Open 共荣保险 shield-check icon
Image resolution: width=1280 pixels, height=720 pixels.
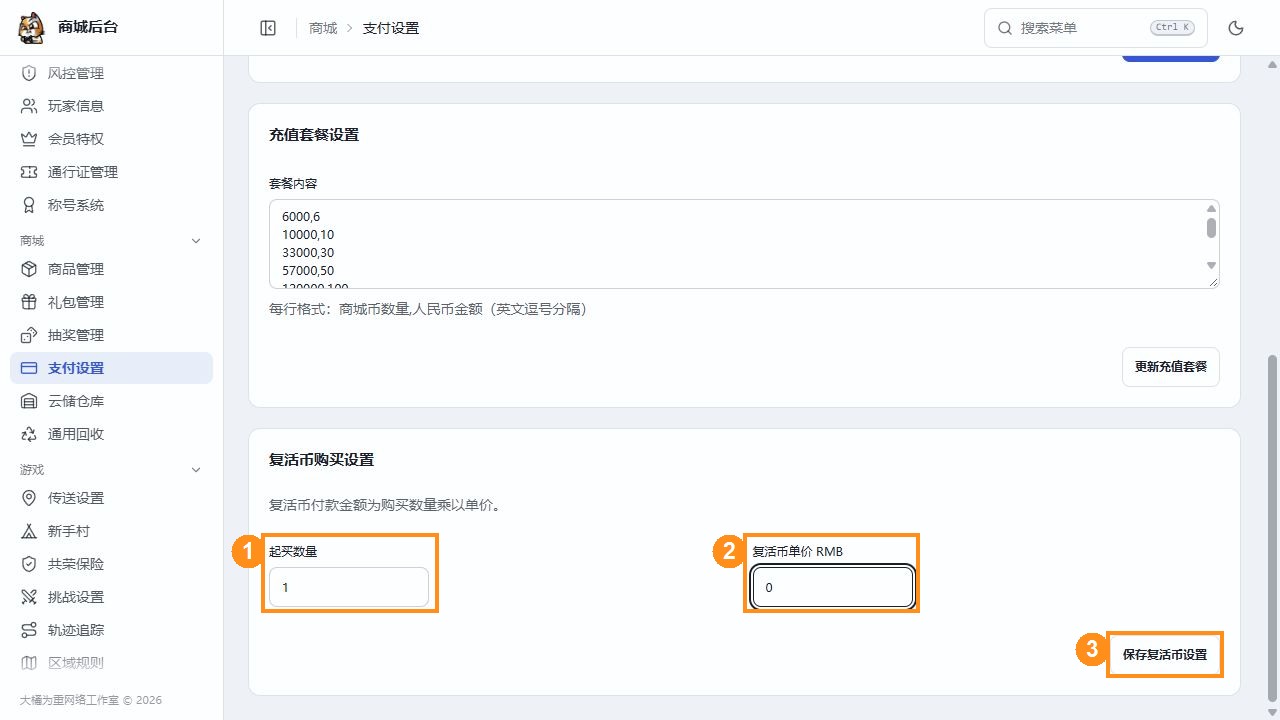tap(29, 564)
